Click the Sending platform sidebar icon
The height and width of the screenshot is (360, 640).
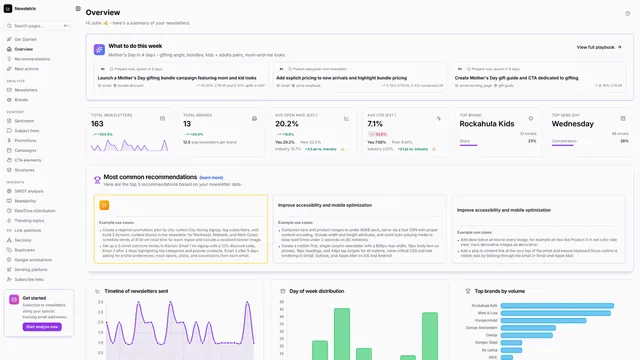[x=9, y=269]
